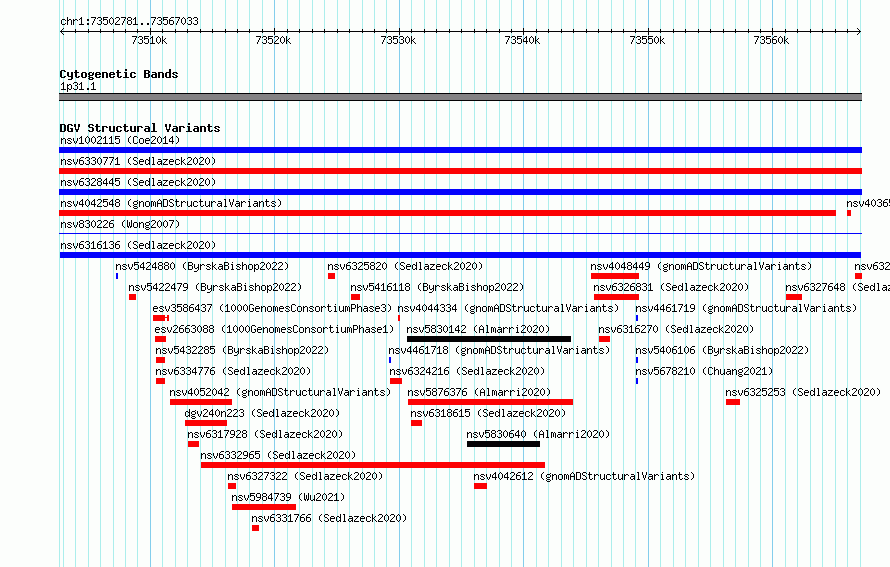Open nsv6328445 (Sedlazeck2020) label
890x567 pixels.
(138, 182)
